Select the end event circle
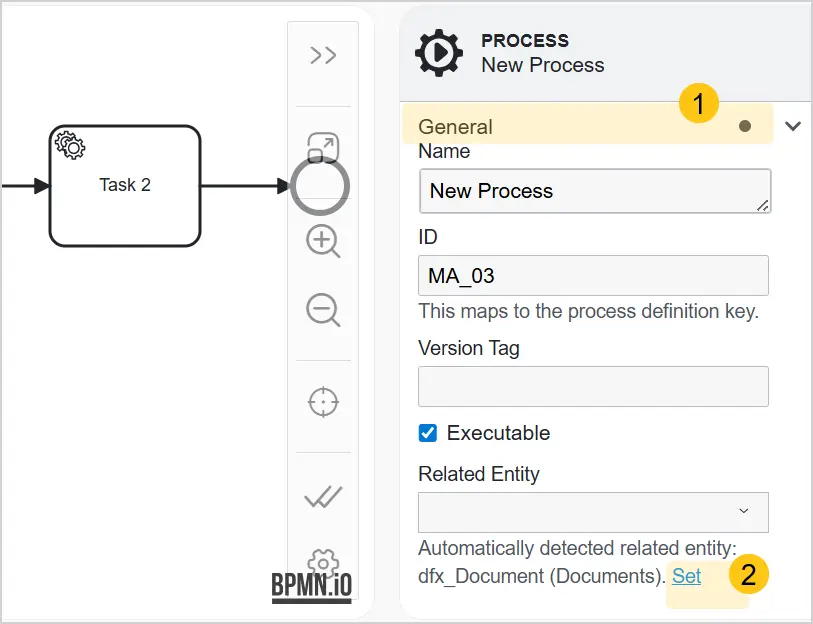Image resolution: width=813 pixels, height=624 pixels. click(x=320, y=186)
